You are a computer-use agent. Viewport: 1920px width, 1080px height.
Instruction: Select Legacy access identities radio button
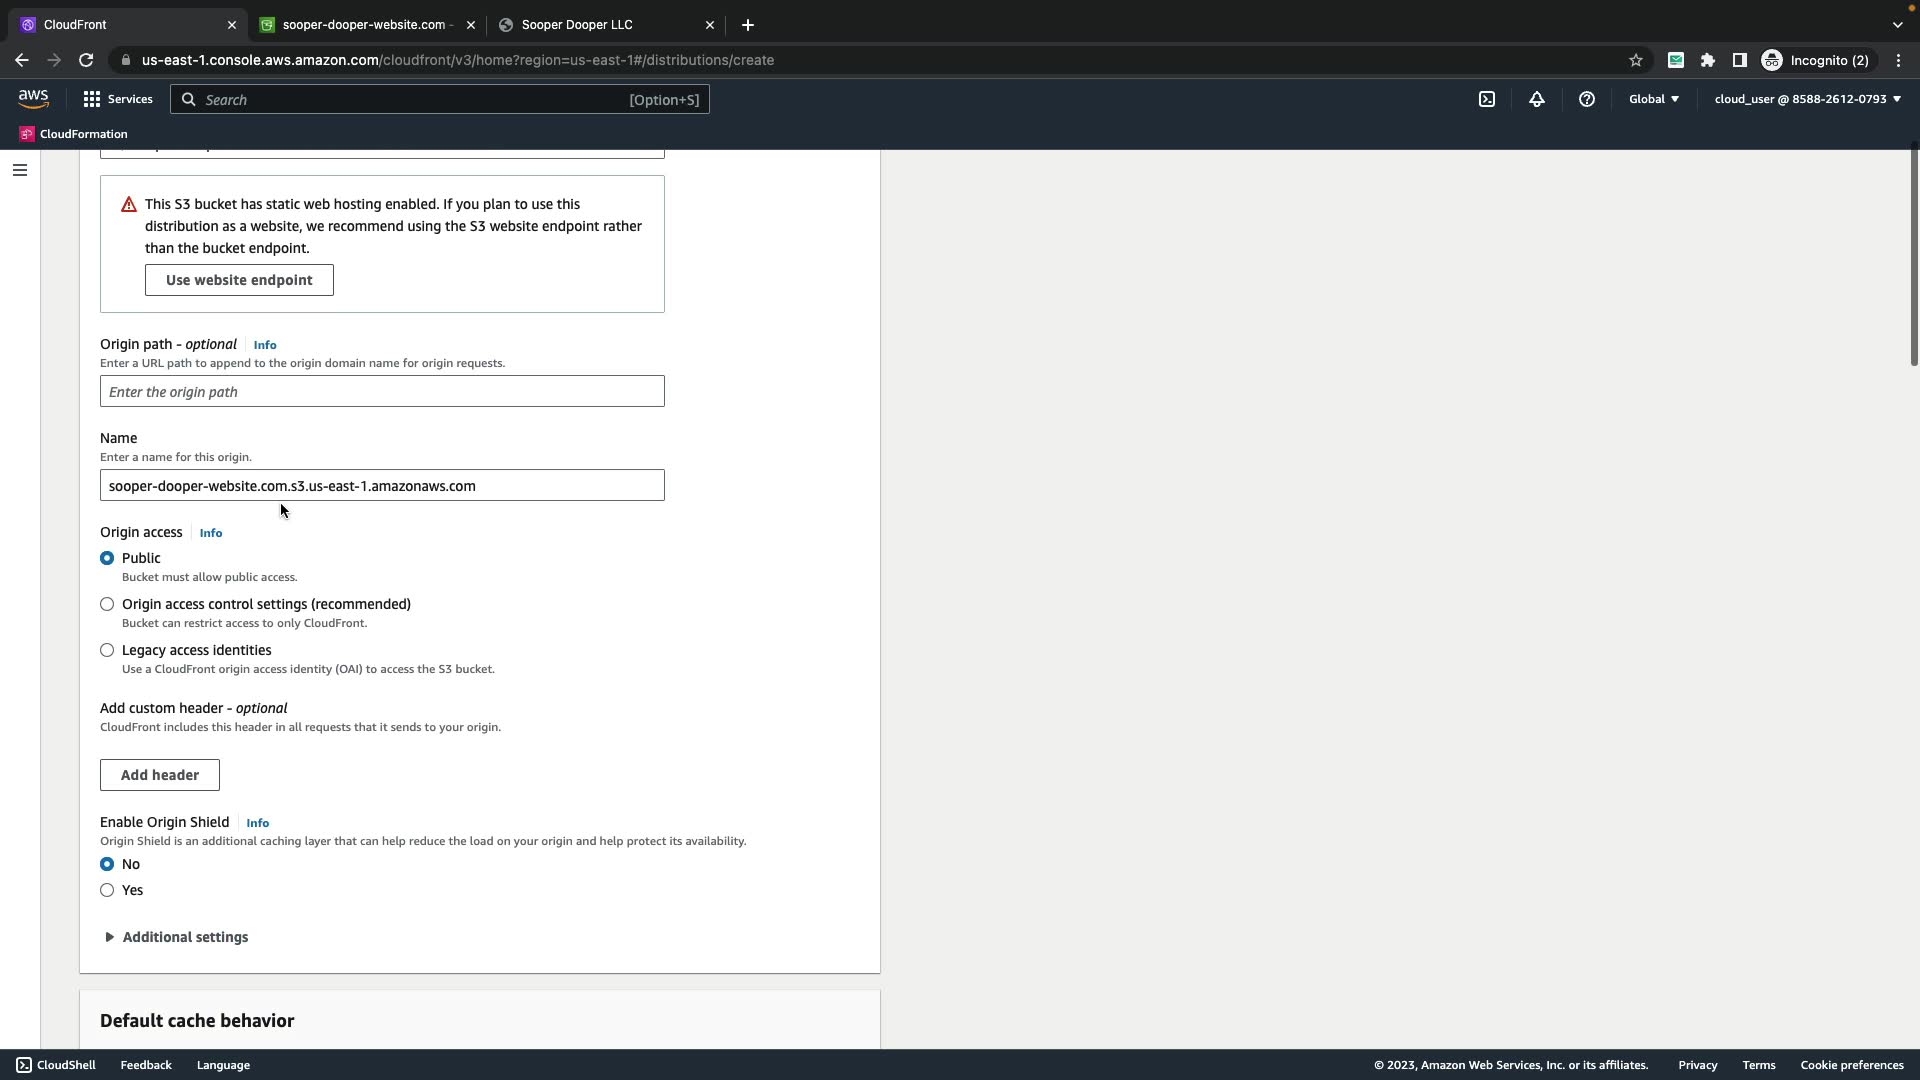(x=107, y=650)
